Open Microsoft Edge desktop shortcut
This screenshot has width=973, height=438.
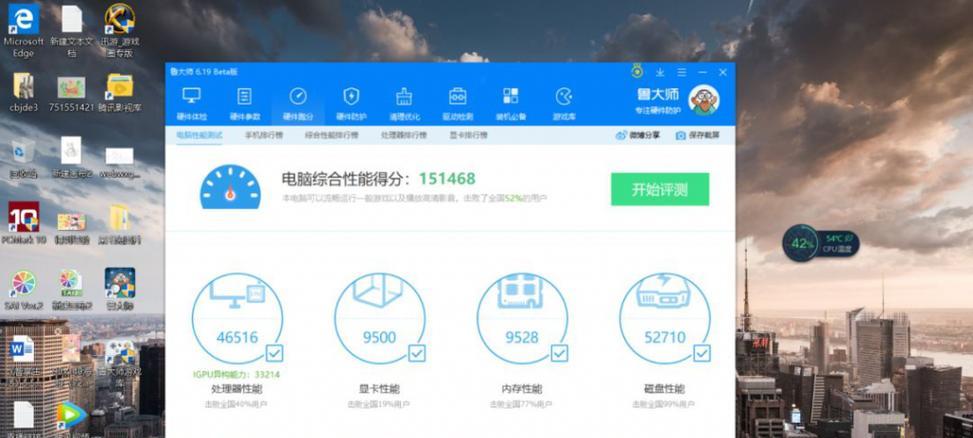[24, 31]
